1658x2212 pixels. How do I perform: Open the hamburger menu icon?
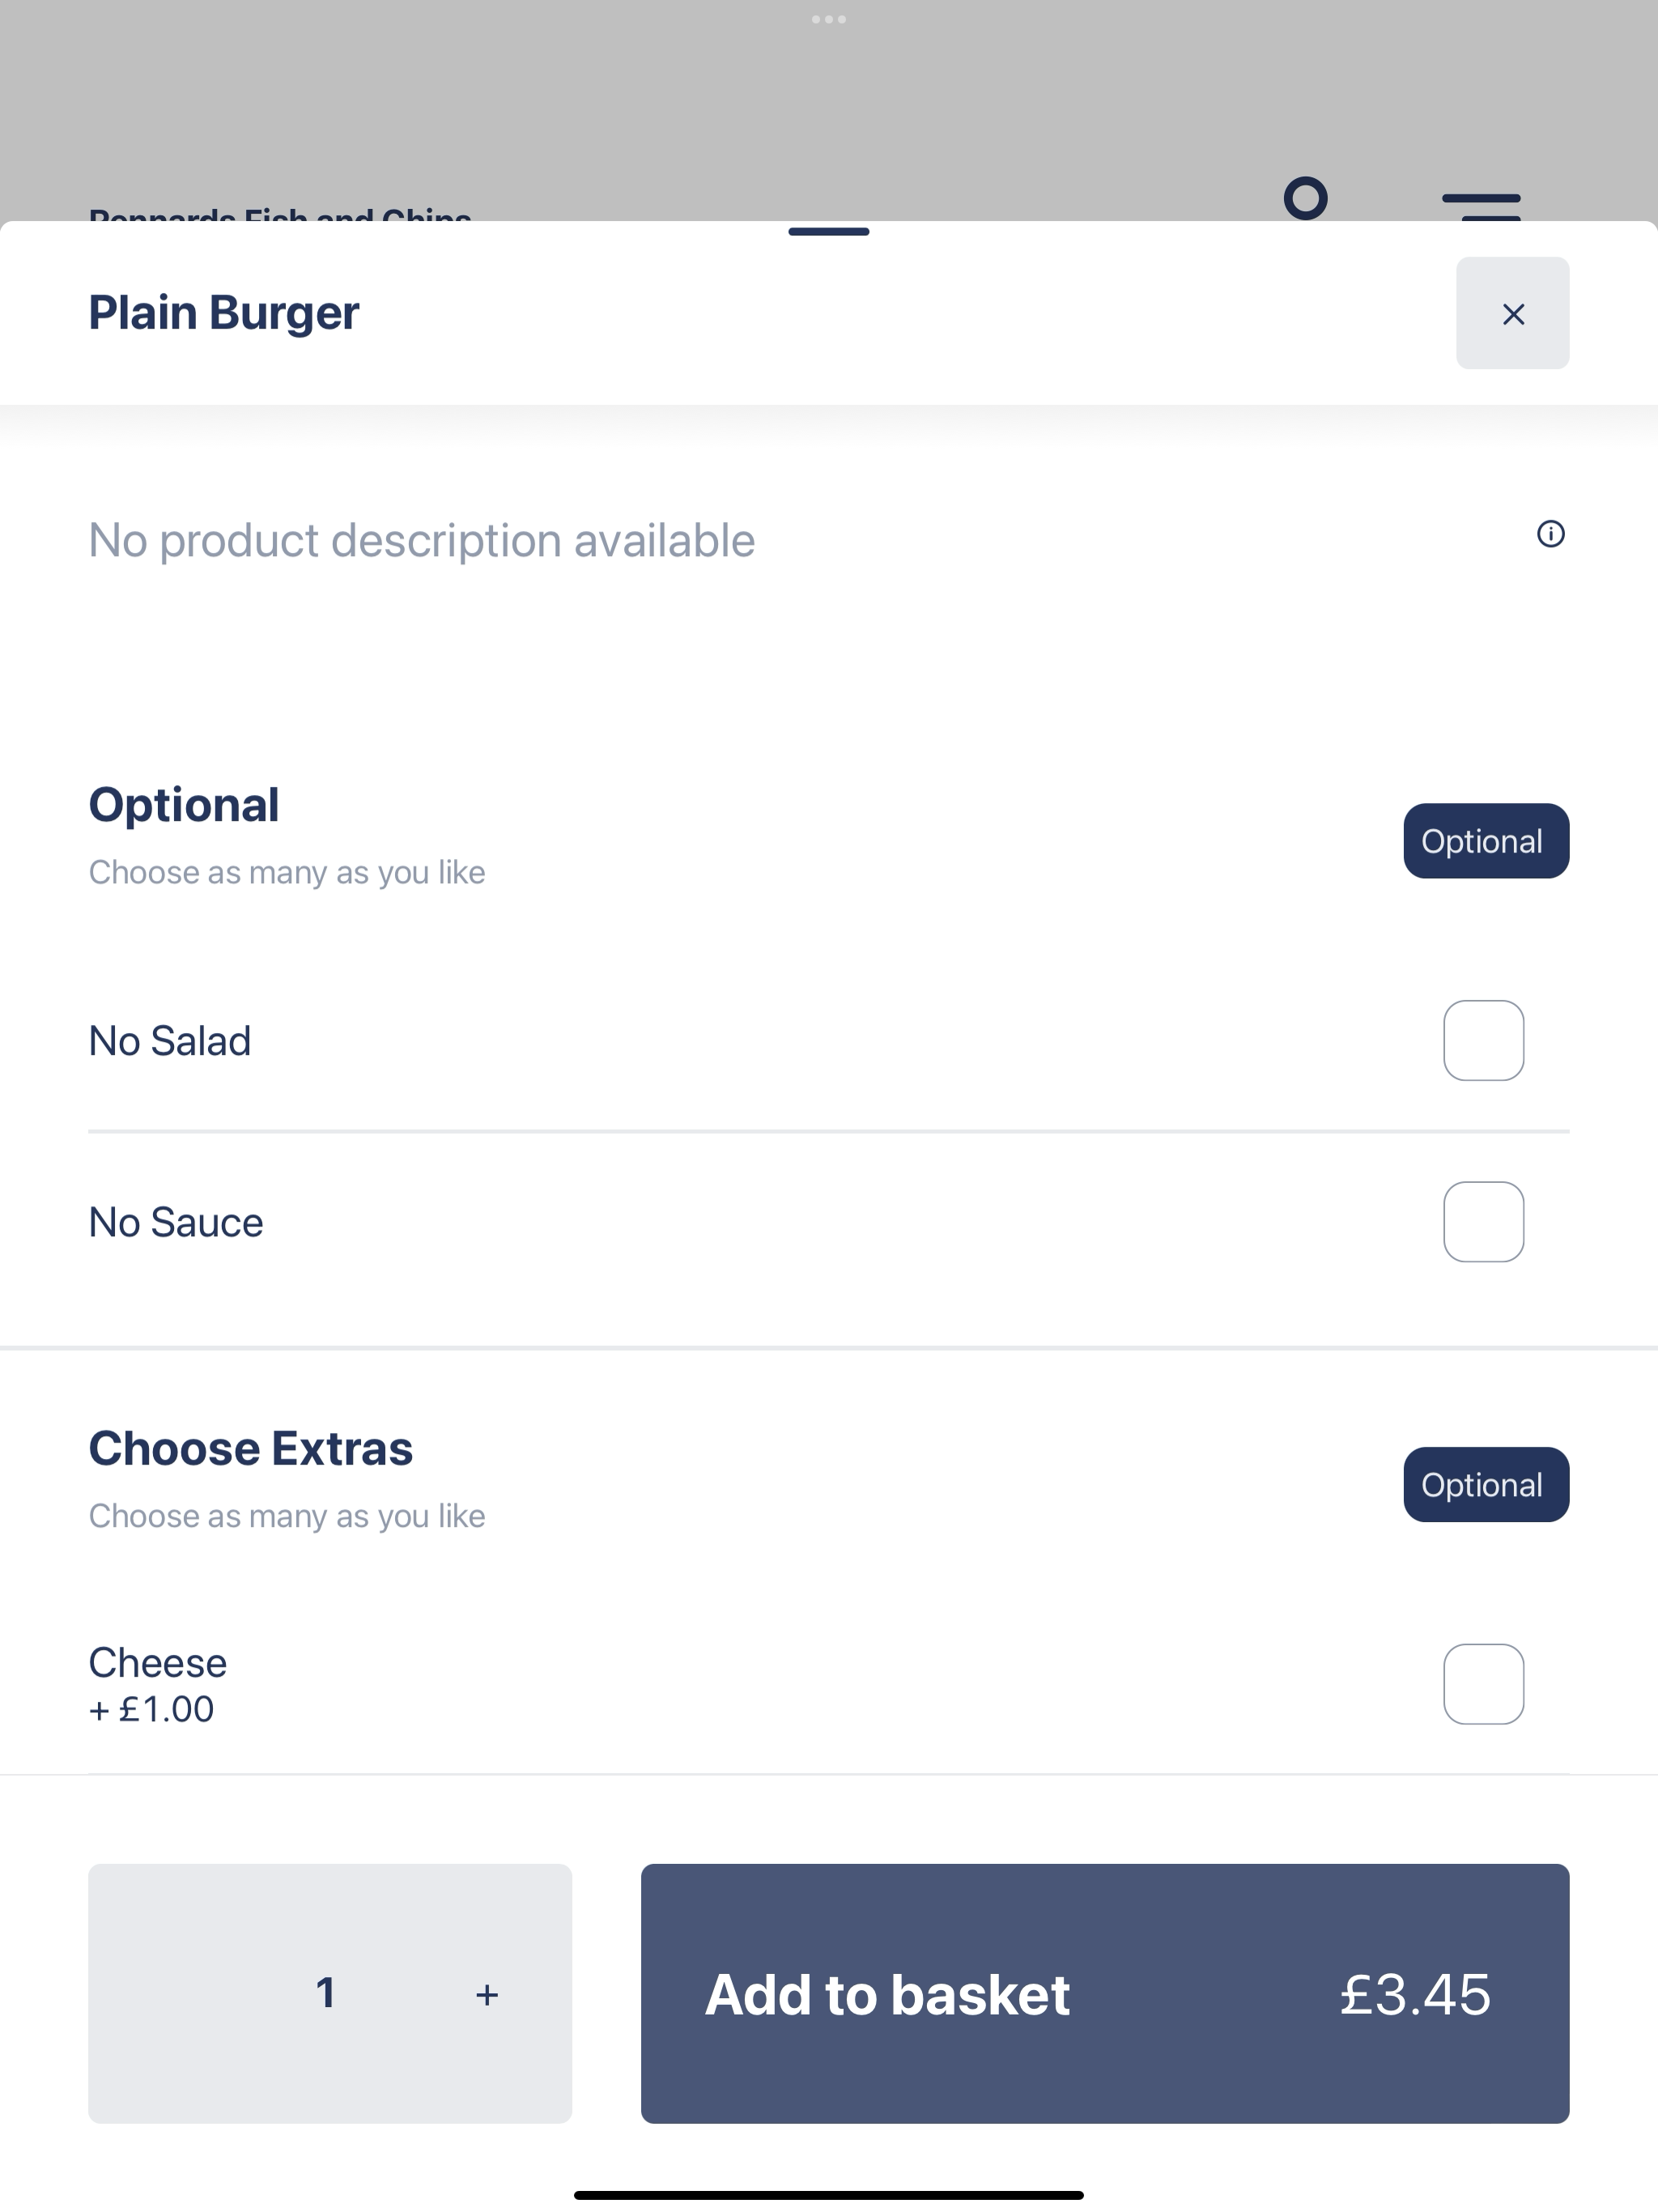click(1481, 205)
